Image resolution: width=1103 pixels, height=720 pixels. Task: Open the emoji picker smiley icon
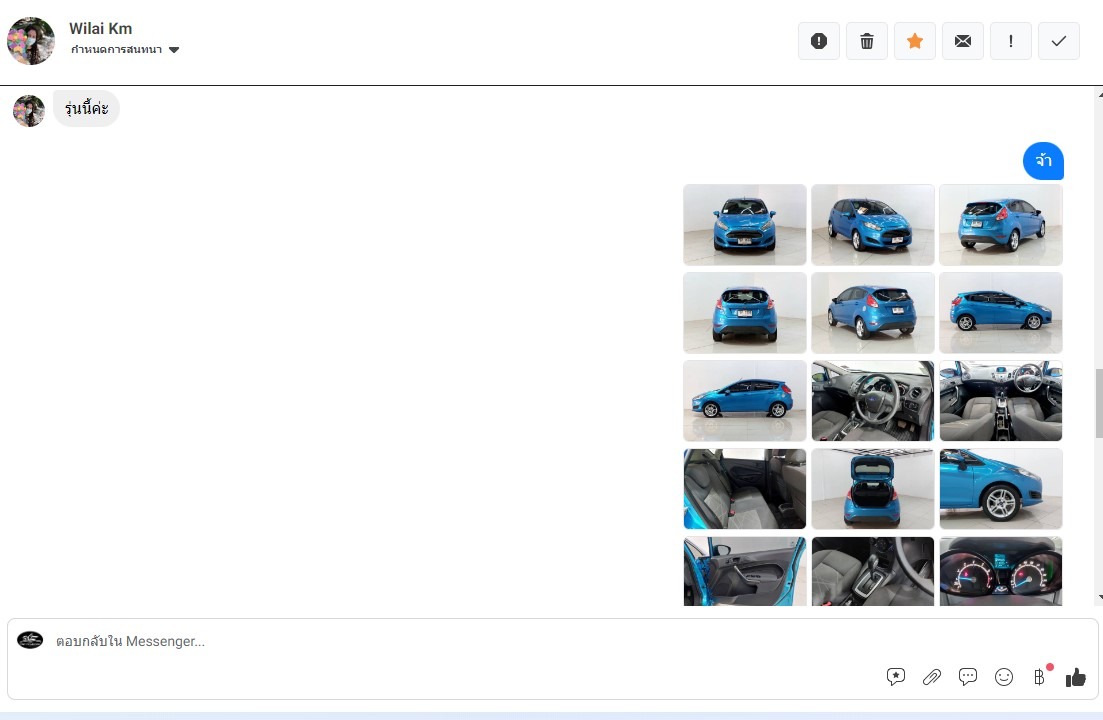tap(1004, 677)
